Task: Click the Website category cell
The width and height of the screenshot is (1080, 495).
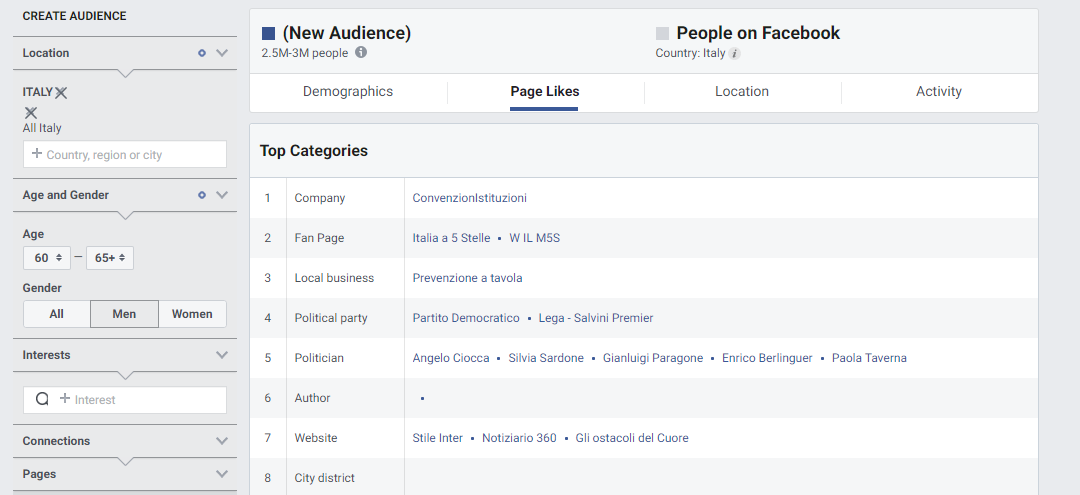Action: pos(345,438)
